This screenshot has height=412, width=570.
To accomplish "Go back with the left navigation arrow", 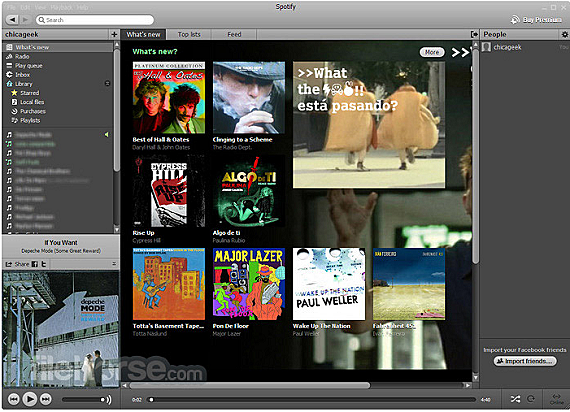I will pyautogui.click(x=12, y=20).
